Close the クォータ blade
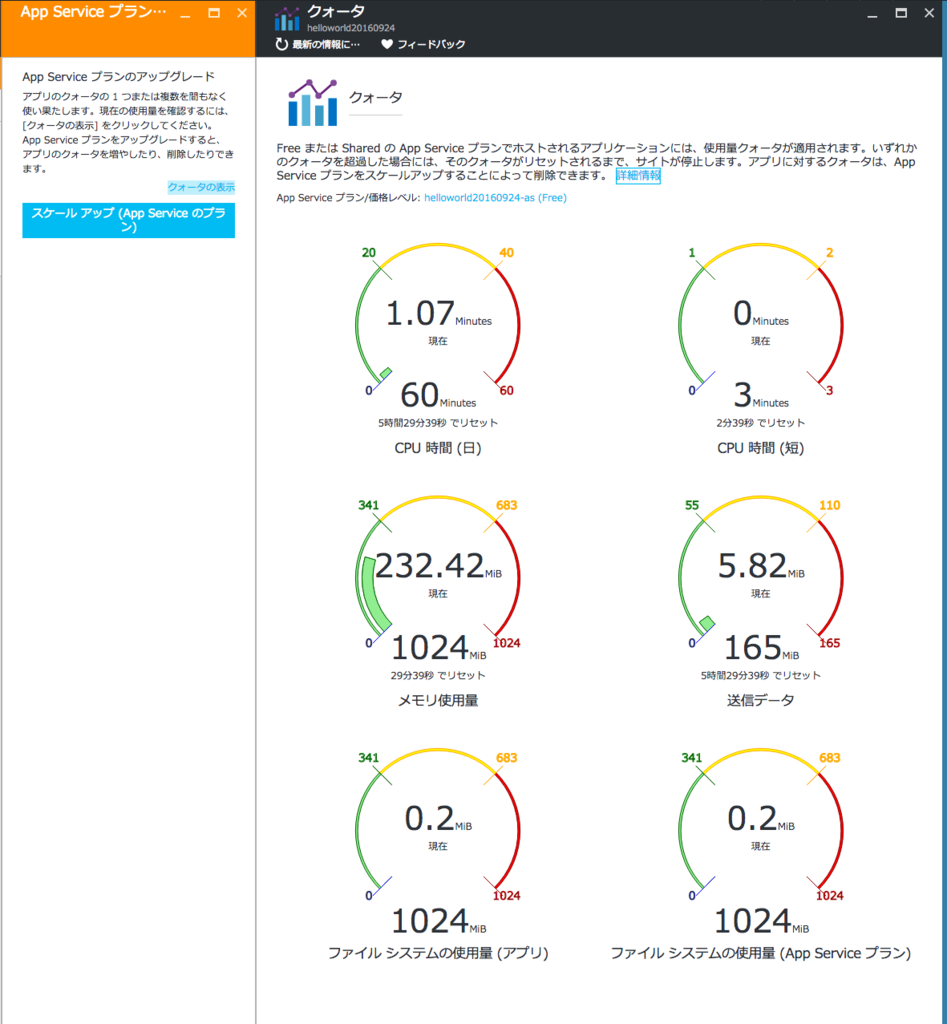 [x=929, y=13]
